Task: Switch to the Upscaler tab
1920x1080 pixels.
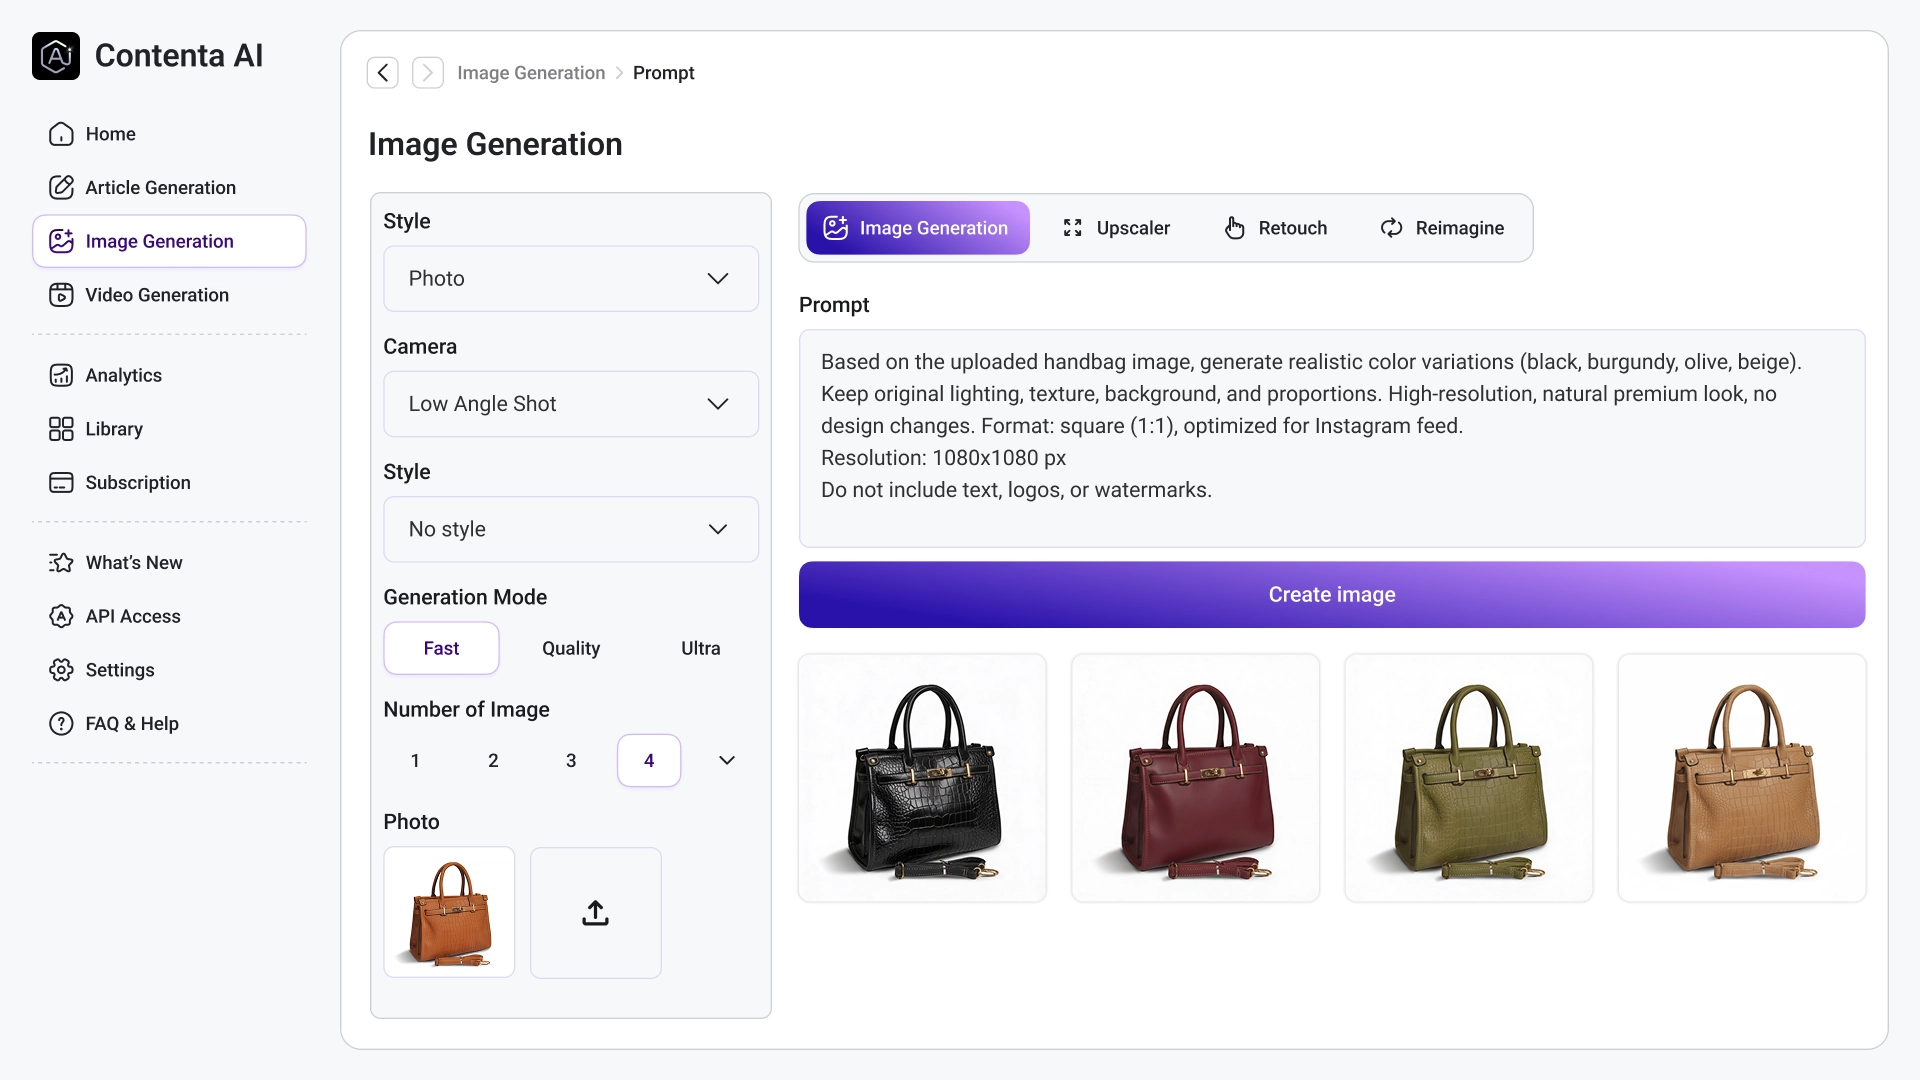Action: [x=1116, y=228]
